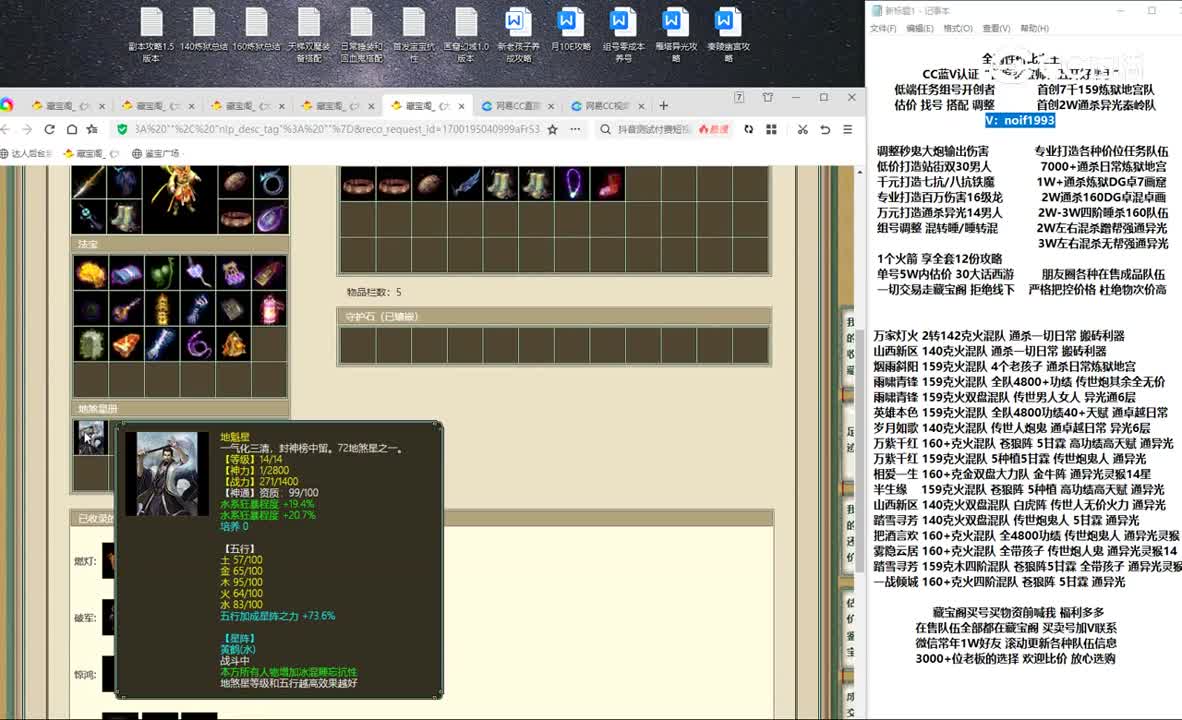Click the 守护石 (已镶嵌) section header
The width and height of the screenshot is (1182, 720).
point(554,317)
